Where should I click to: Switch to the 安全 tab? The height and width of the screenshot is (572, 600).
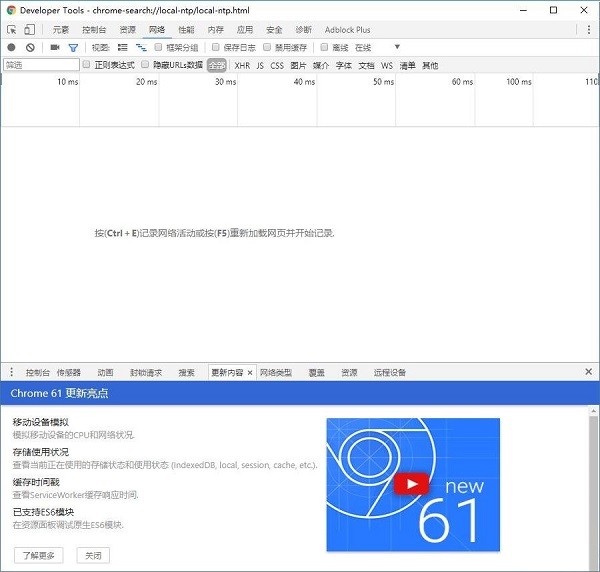click(274, 30)
